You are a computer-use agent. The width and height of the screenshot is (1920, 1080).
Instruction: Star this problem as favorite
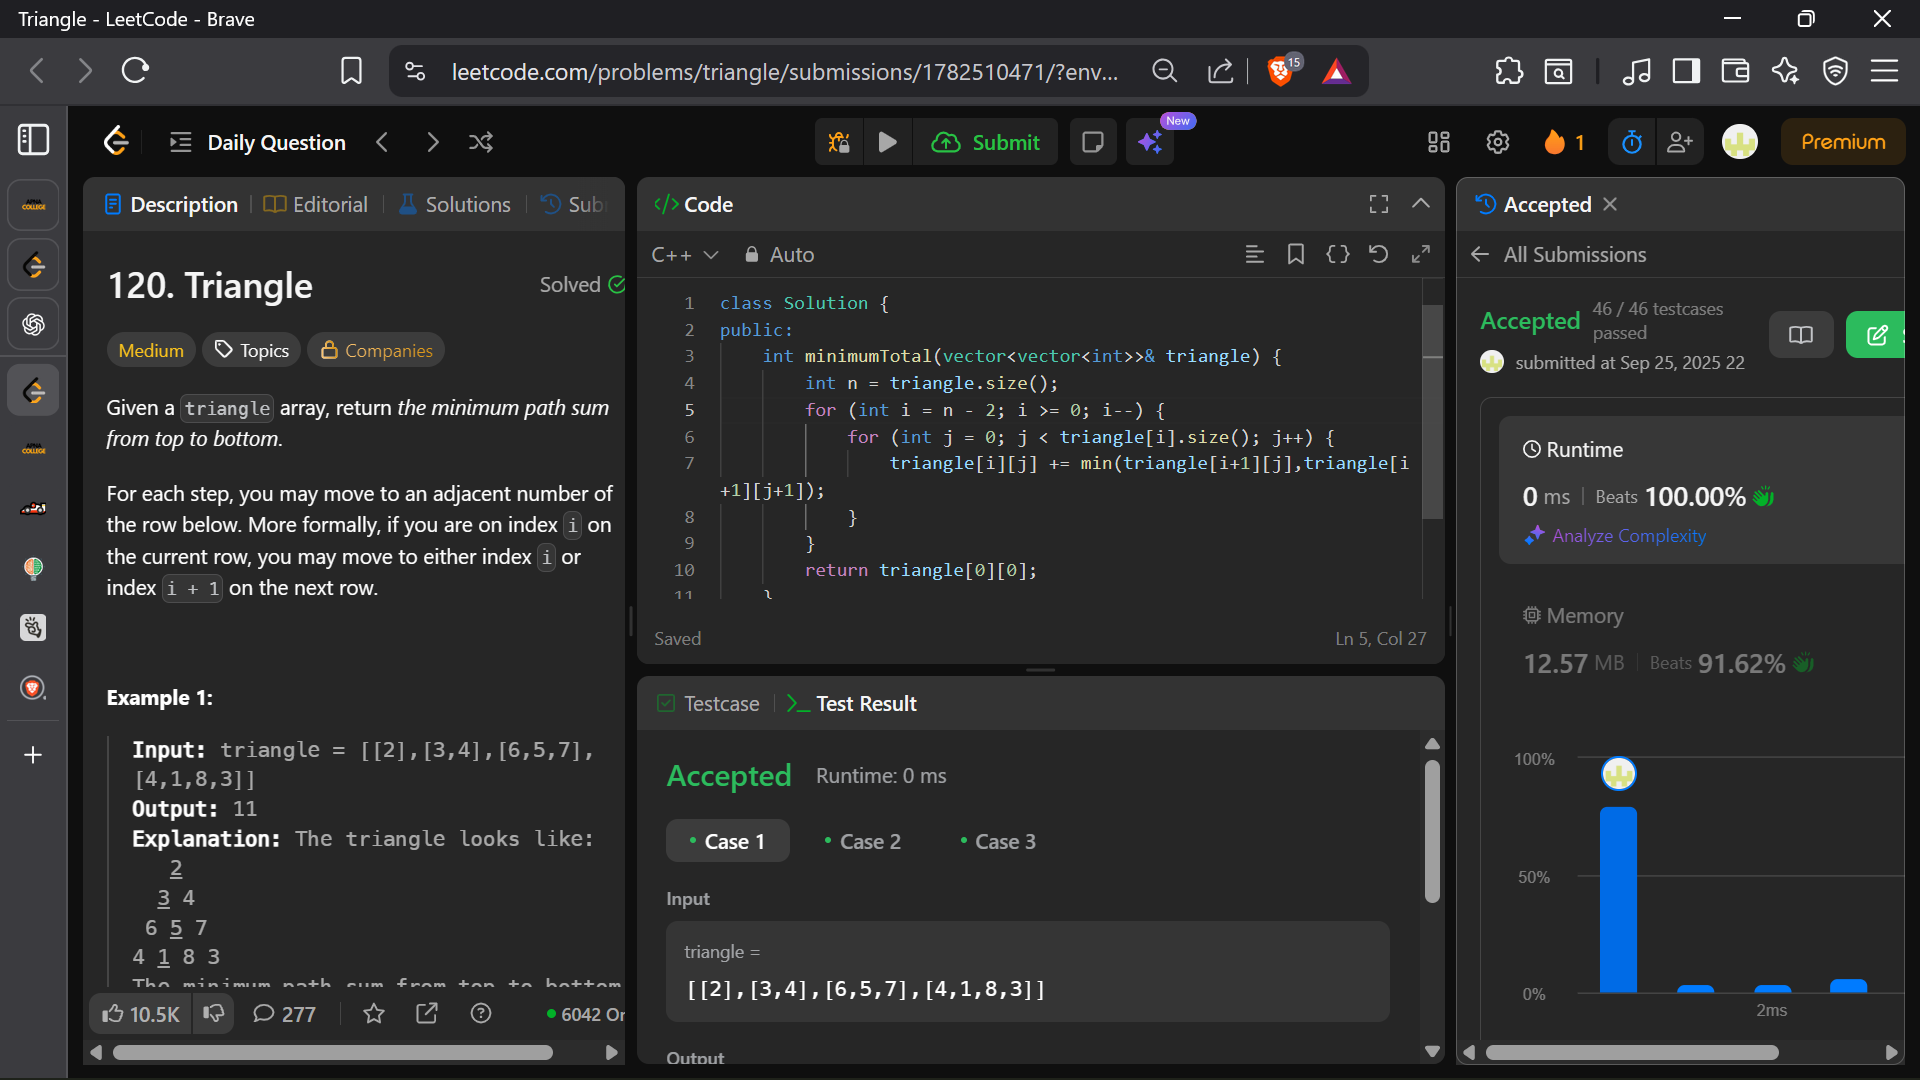[x=374, y=1014]
